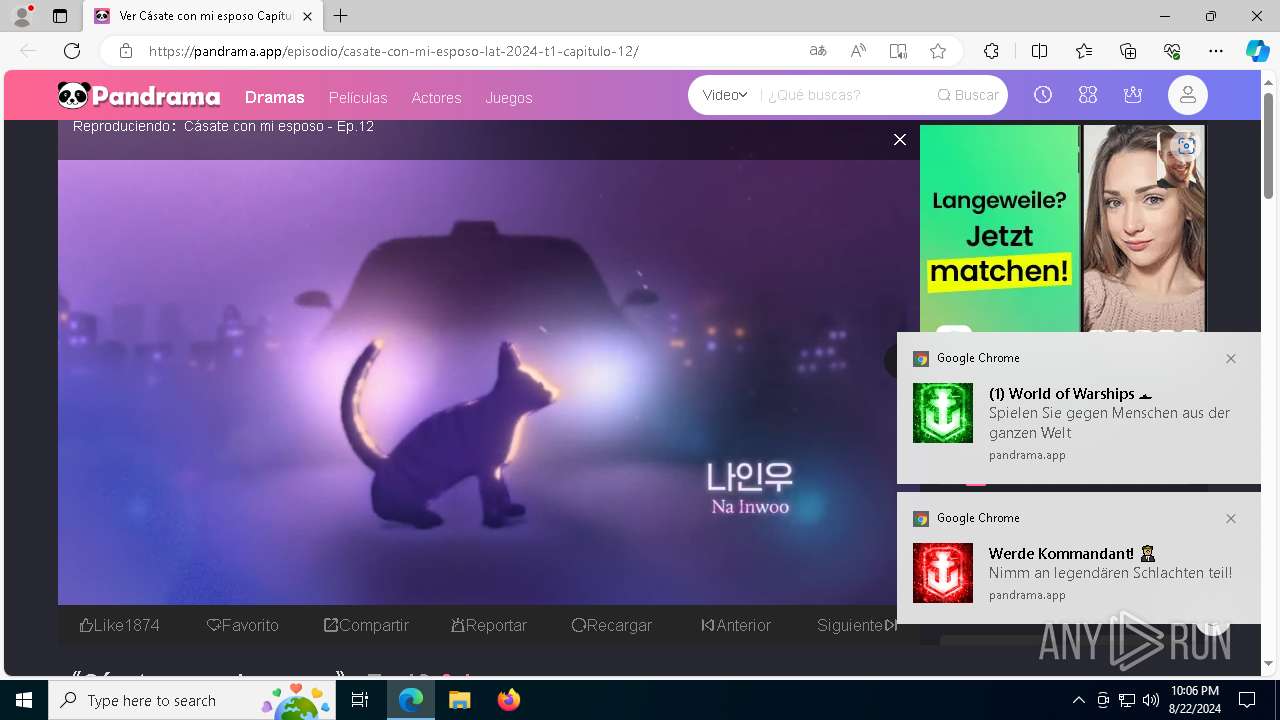This screenshot has height=720, width=1280.
Task: Open the Películas section
Action: coord(358,97)
